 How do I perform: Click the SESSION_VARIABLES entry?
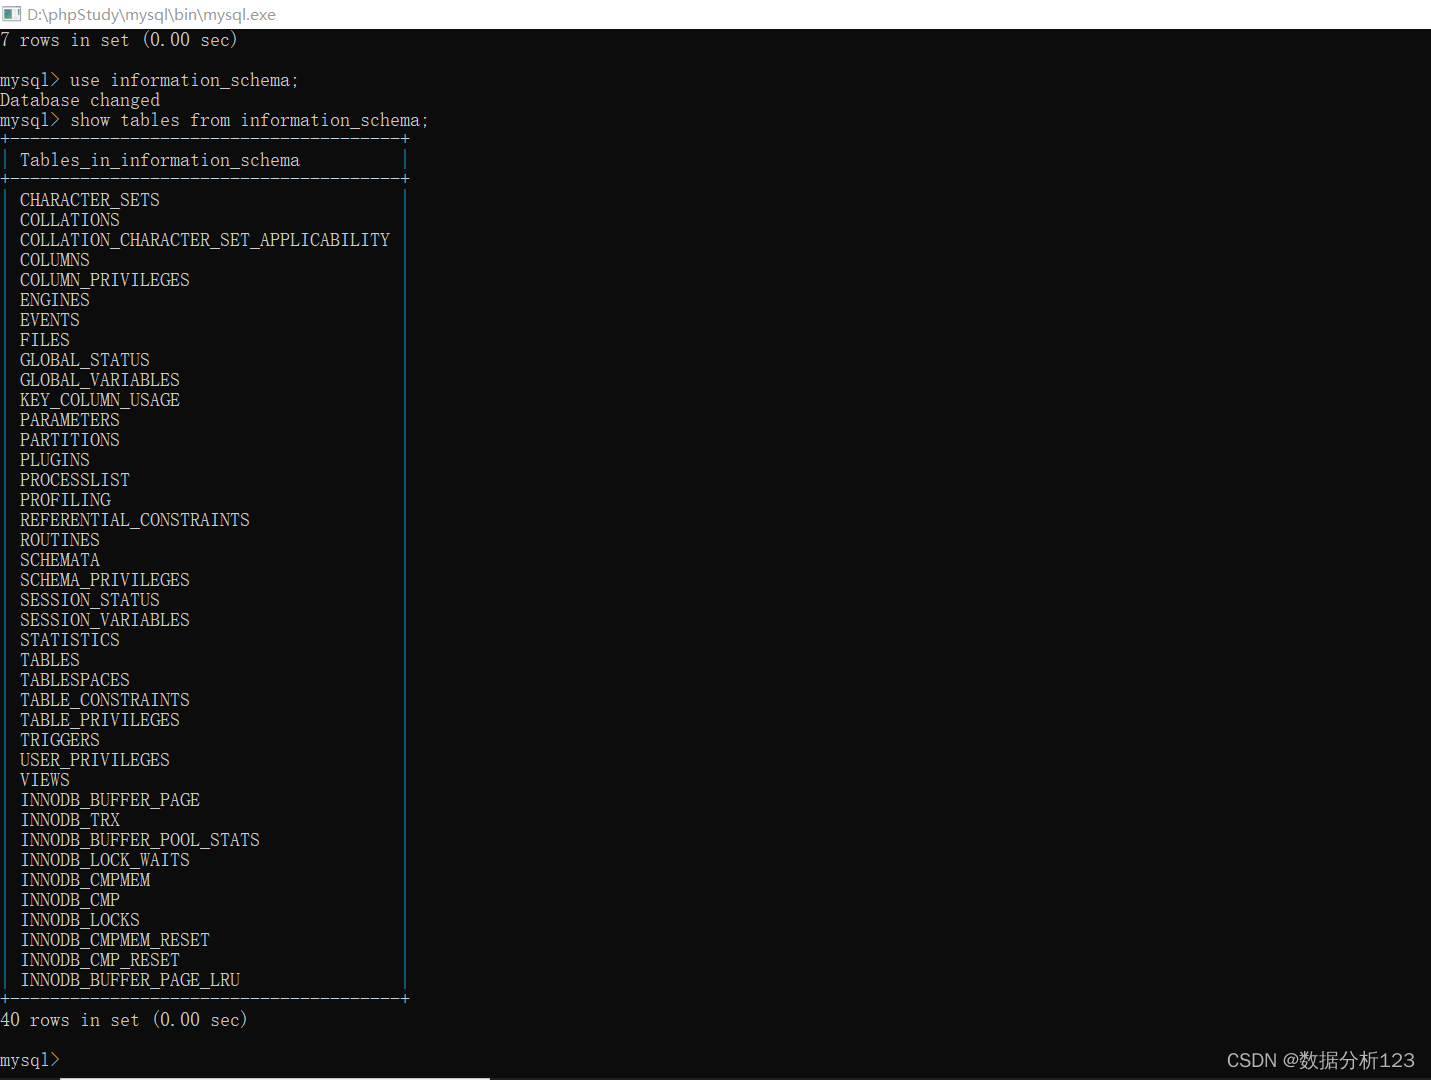tap(105, 620)
